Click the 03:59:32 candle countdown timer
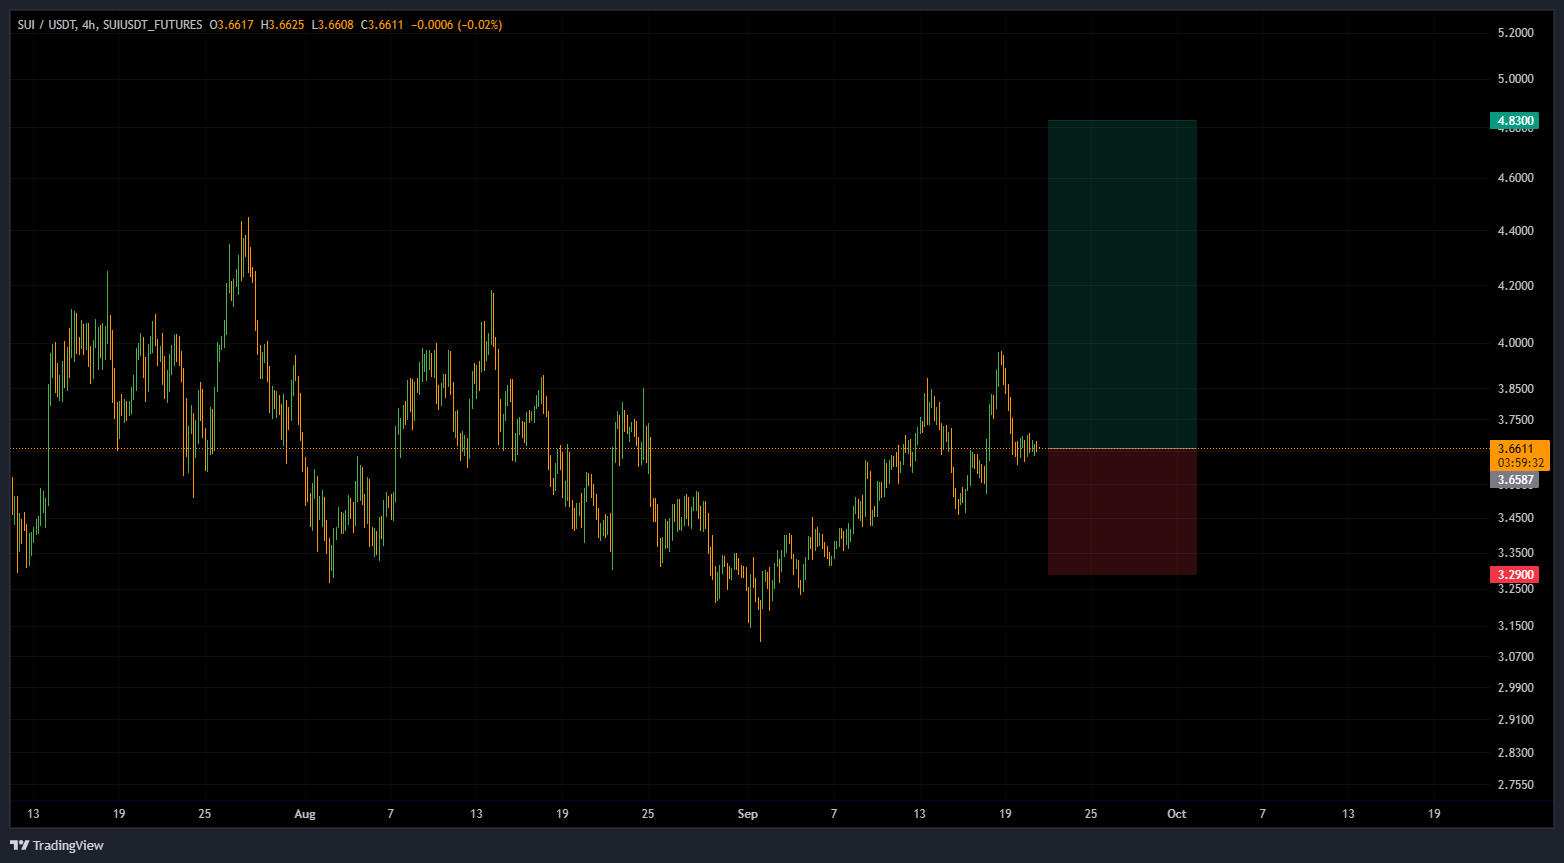1564x863 pixels. (1518, 463)
